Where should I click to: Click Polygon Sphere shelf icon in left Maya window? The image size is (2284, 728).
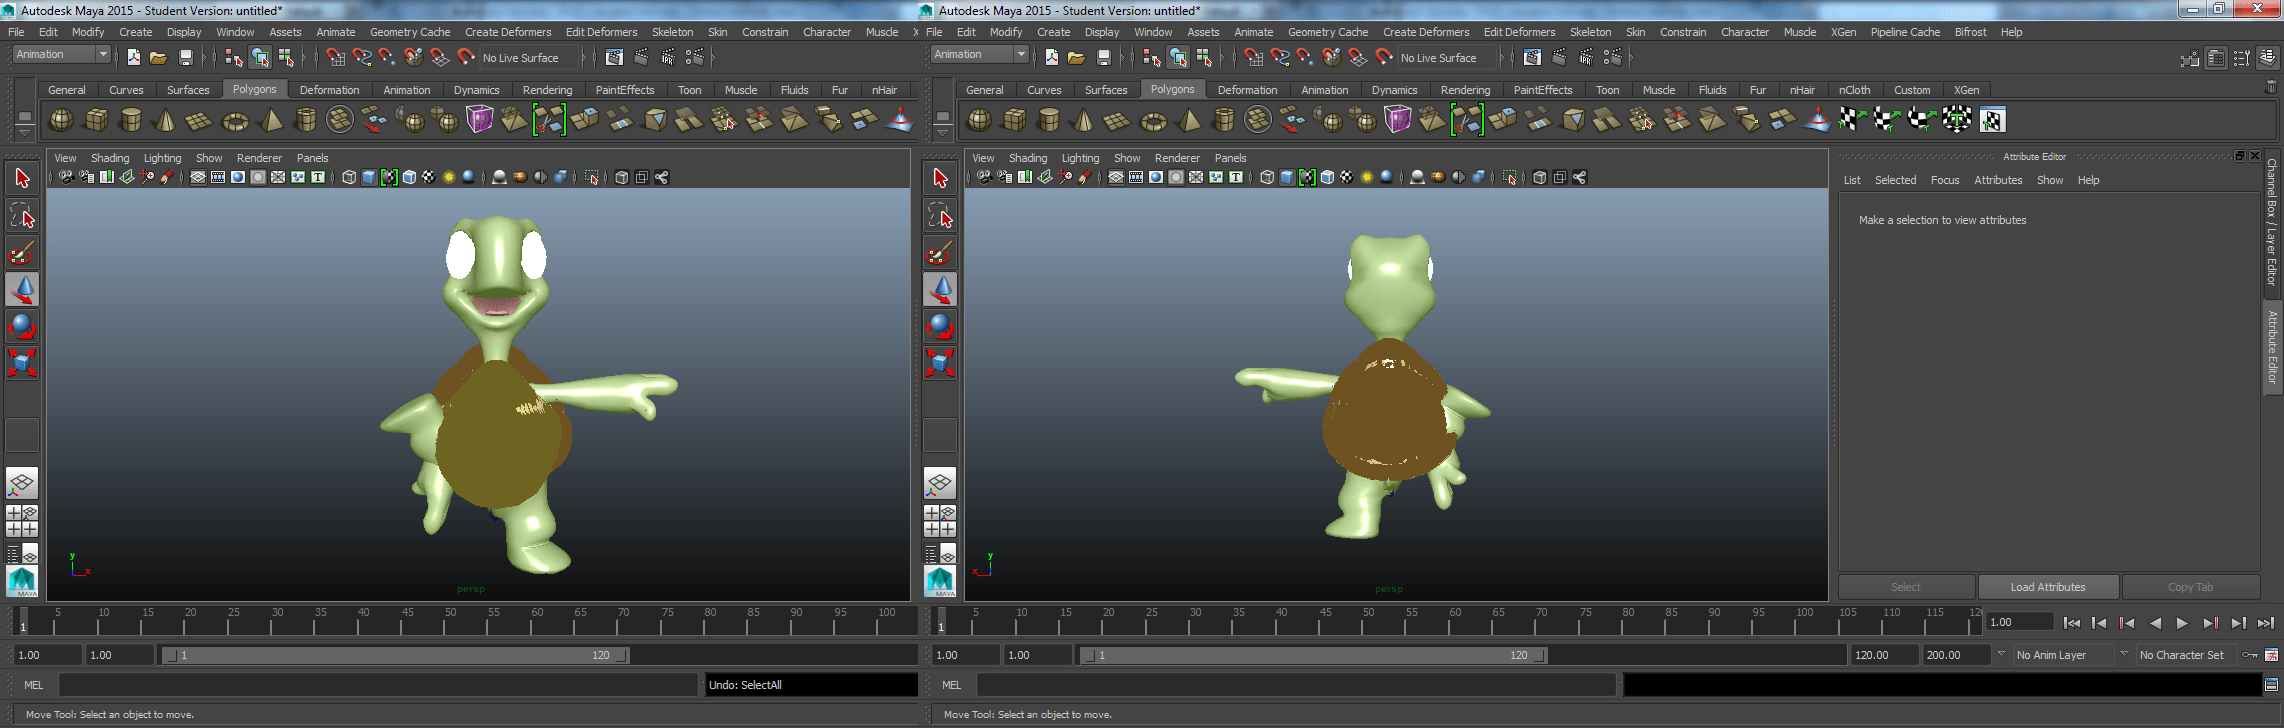62,120
